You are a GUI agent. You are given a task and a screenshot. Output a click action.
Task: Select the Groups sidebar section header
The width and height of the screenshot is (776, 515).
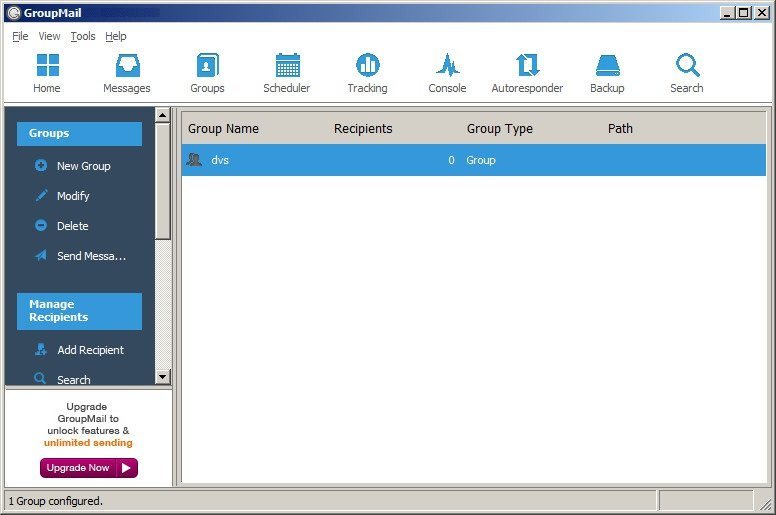coord(79,134)
